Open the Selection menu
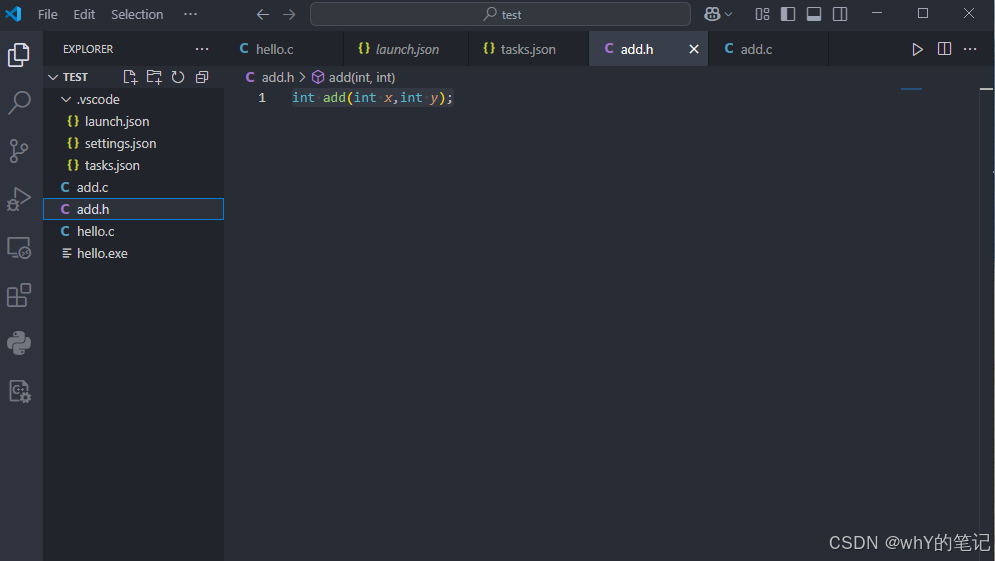This screenshot has height=561, width=995. click(137, 14)
